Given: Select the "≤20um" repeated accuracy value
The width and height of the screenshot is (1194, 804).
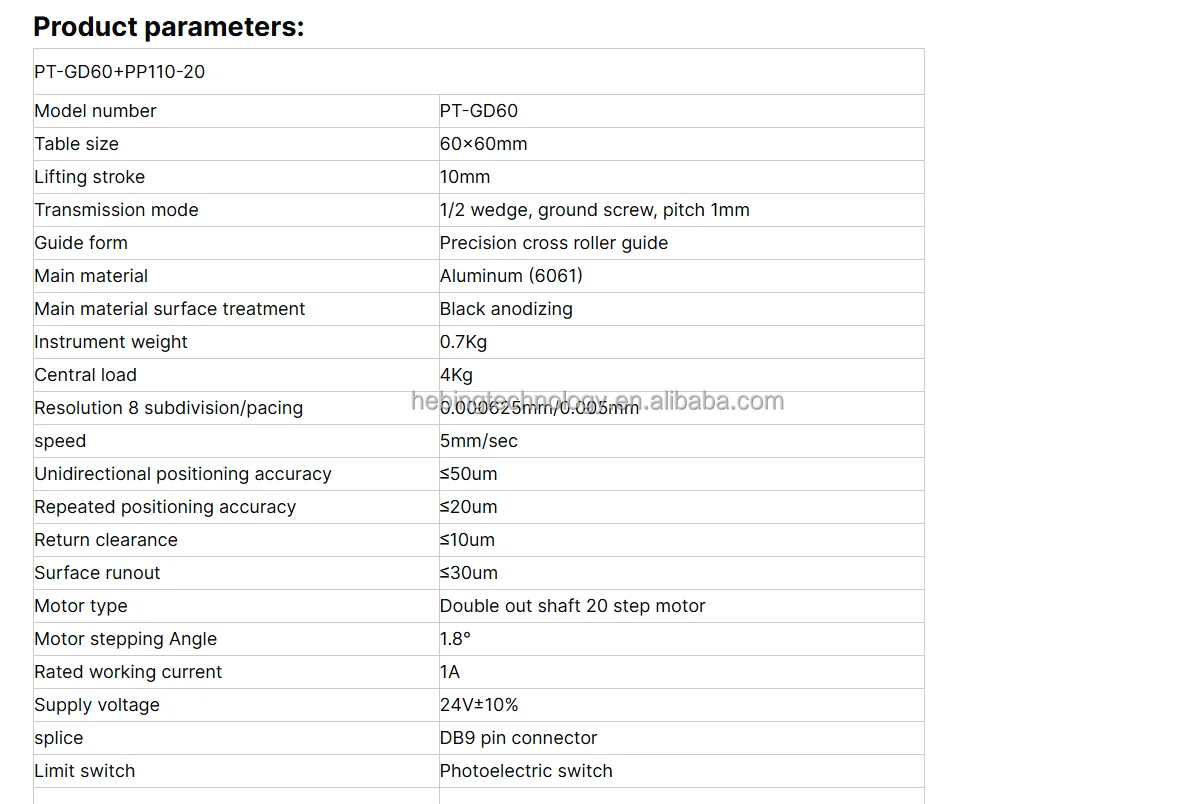Looking at the screenshot, I should click(x=468, y=507).
